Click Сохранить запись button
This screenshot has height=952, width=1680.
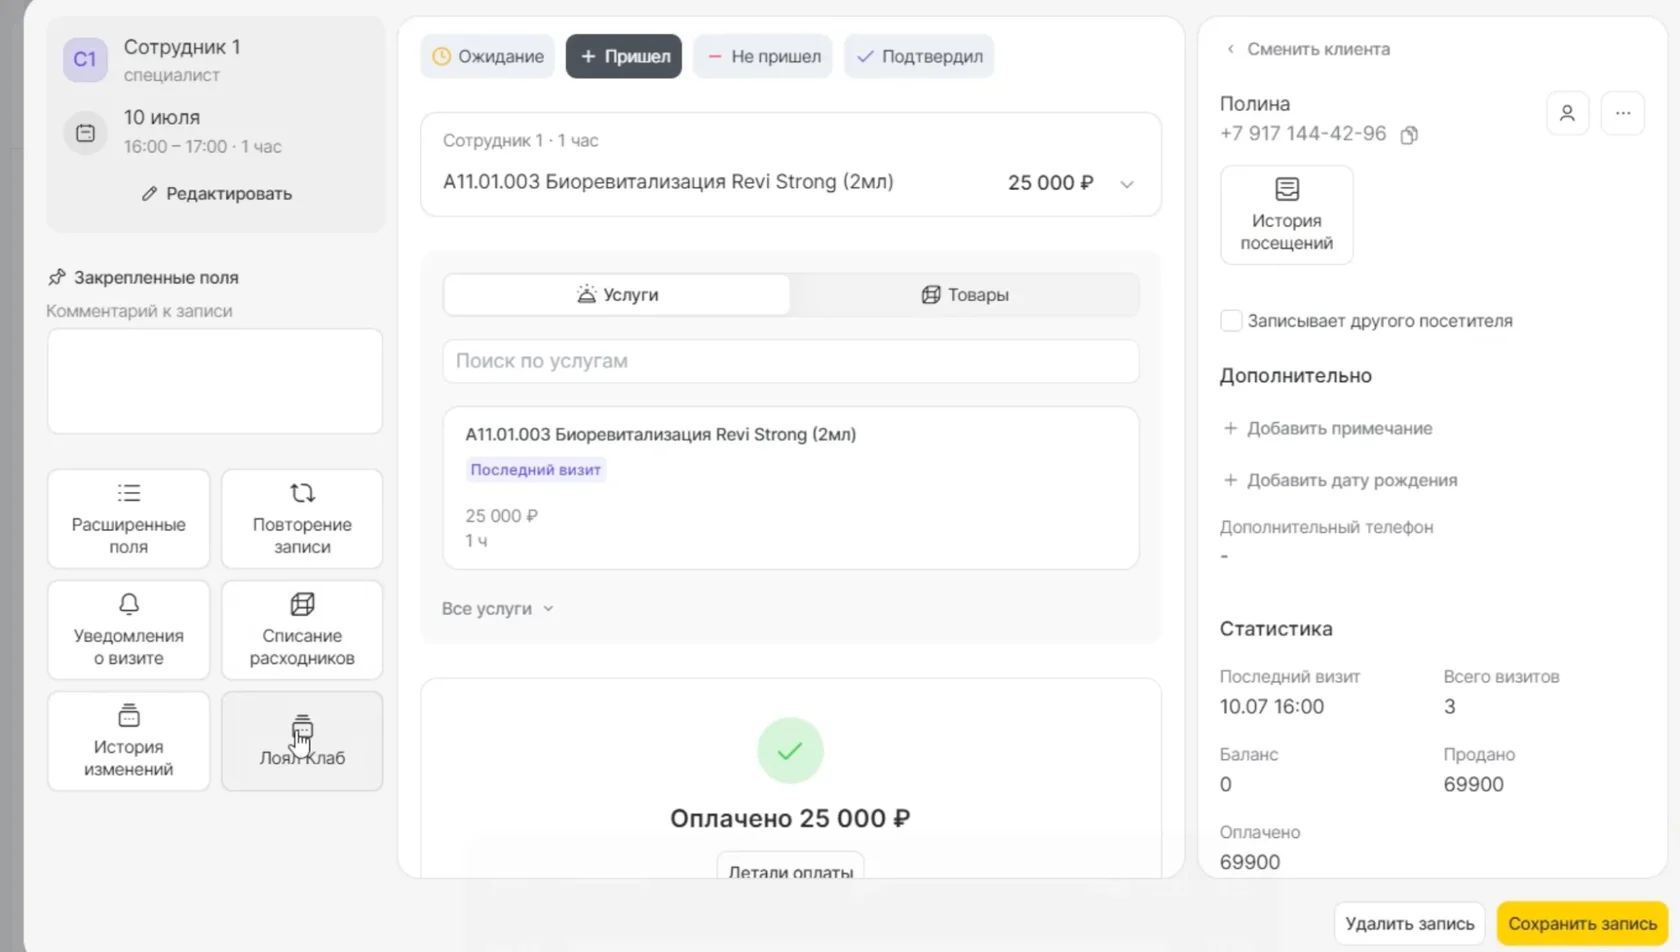[1582, 924]
